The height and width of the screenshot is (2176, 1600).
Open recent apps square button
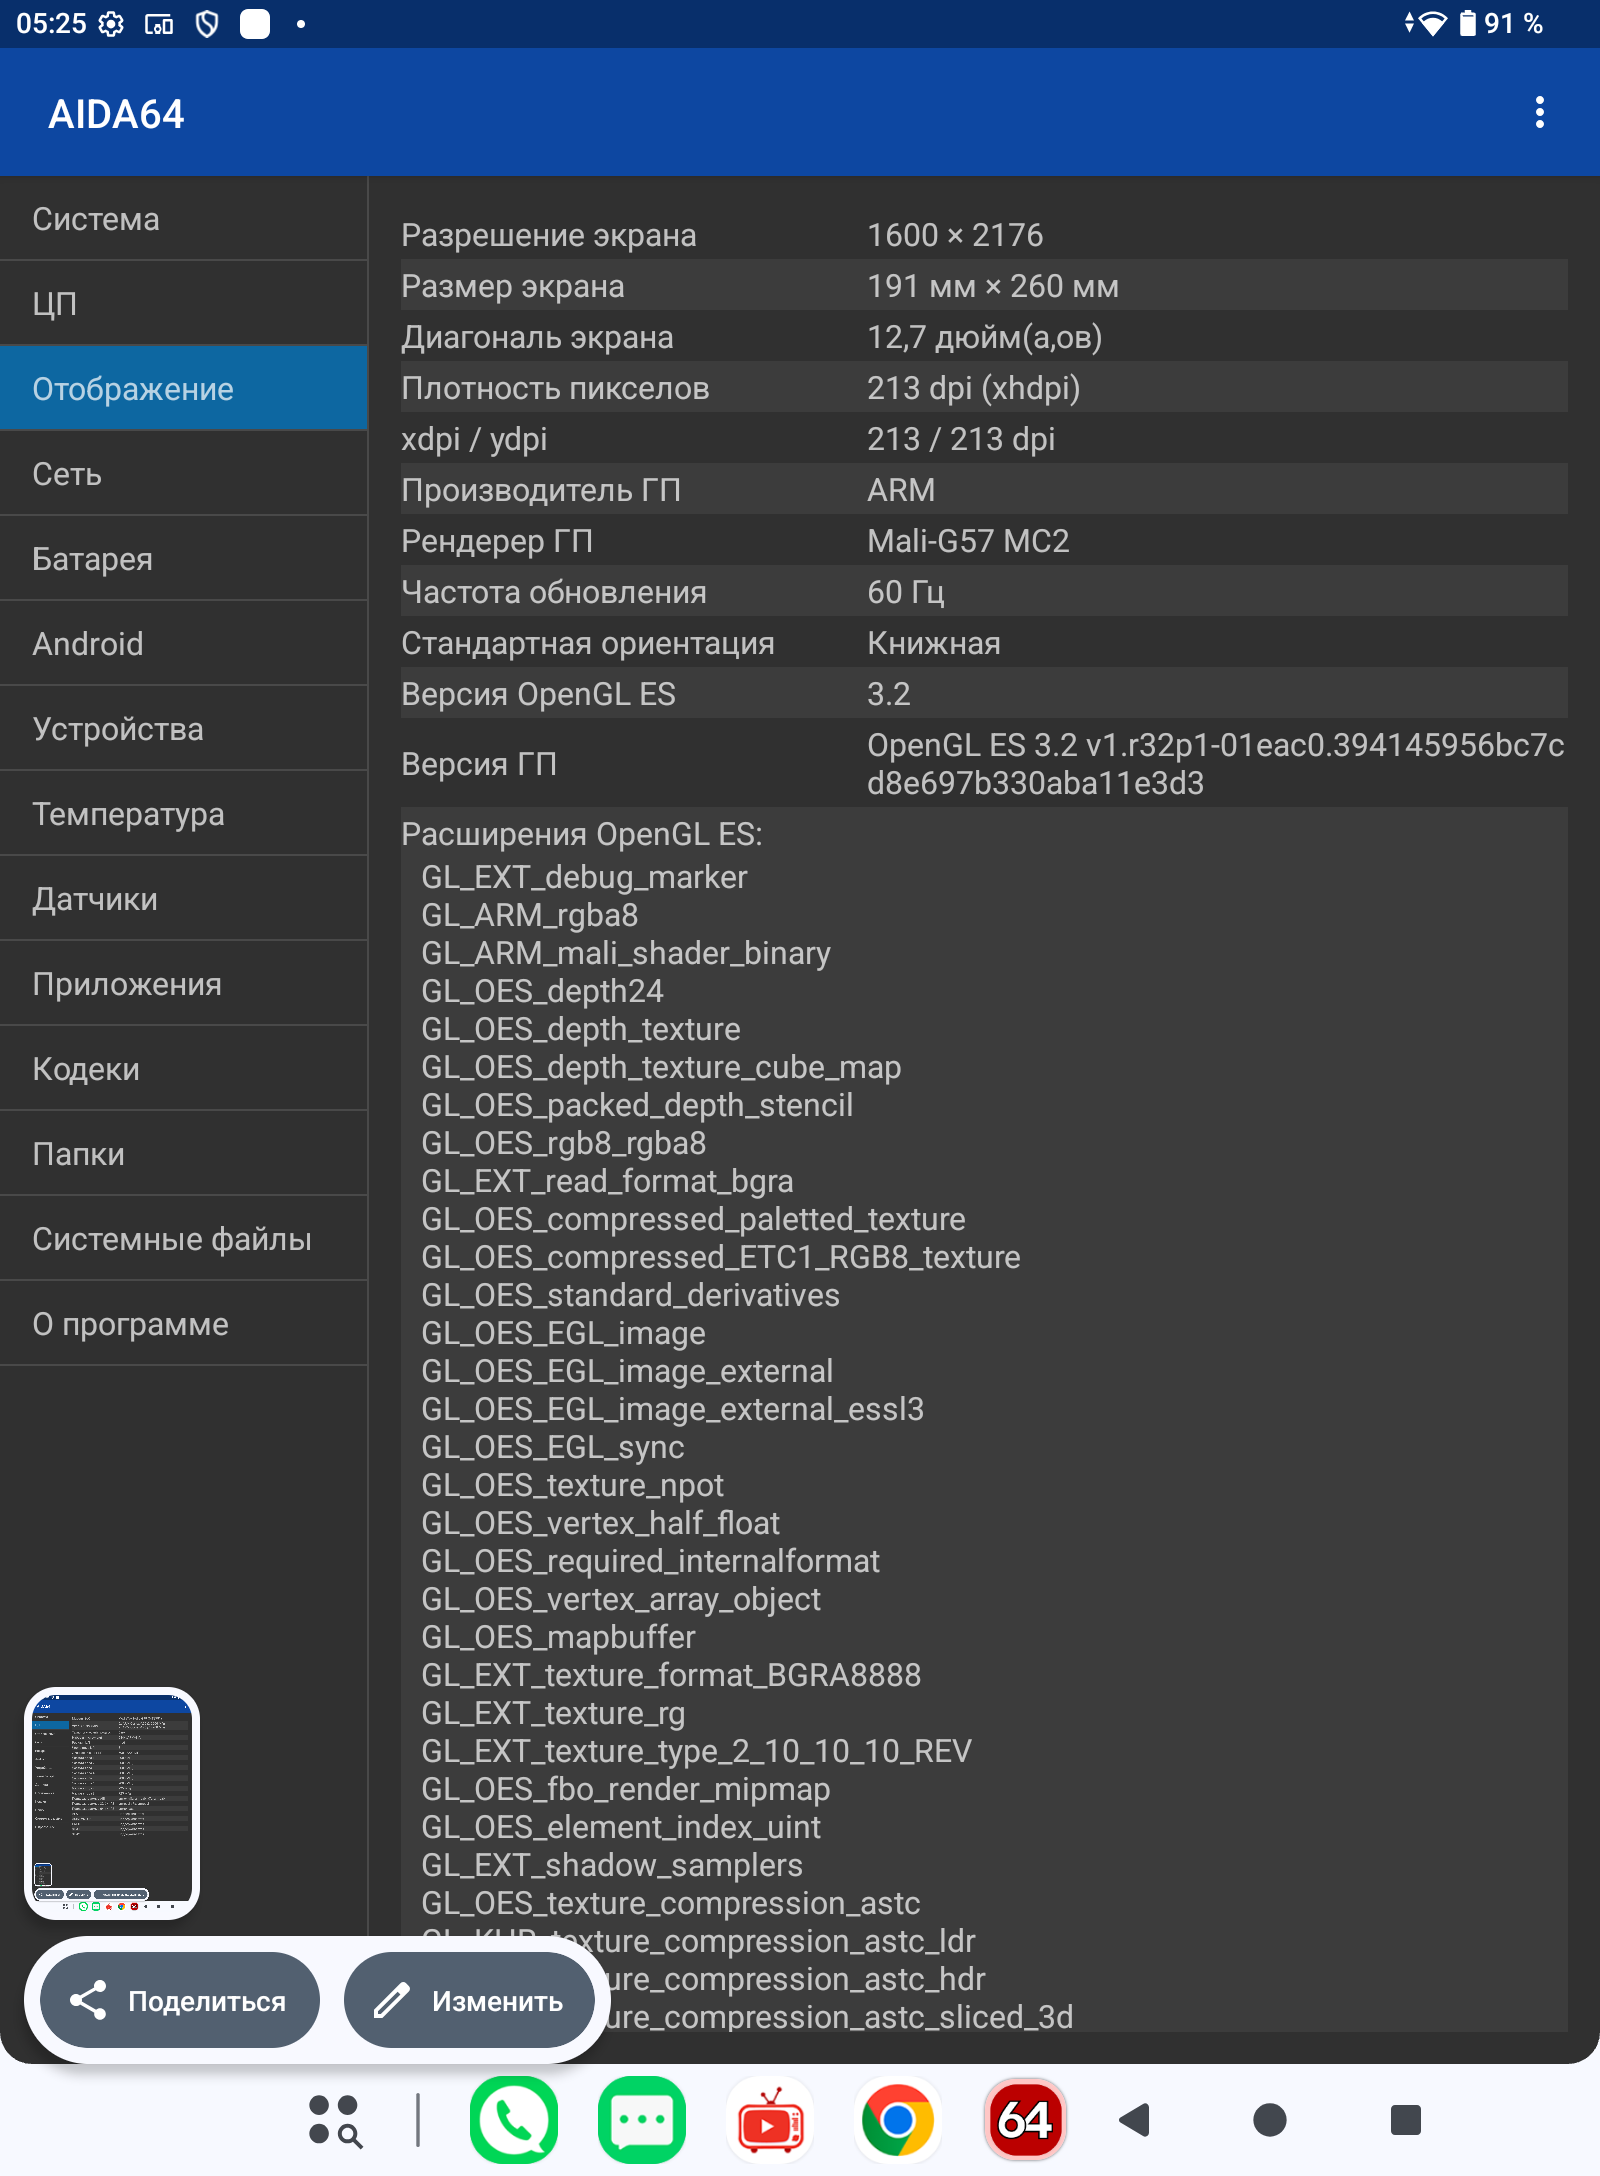(x=1405, y=2119)
